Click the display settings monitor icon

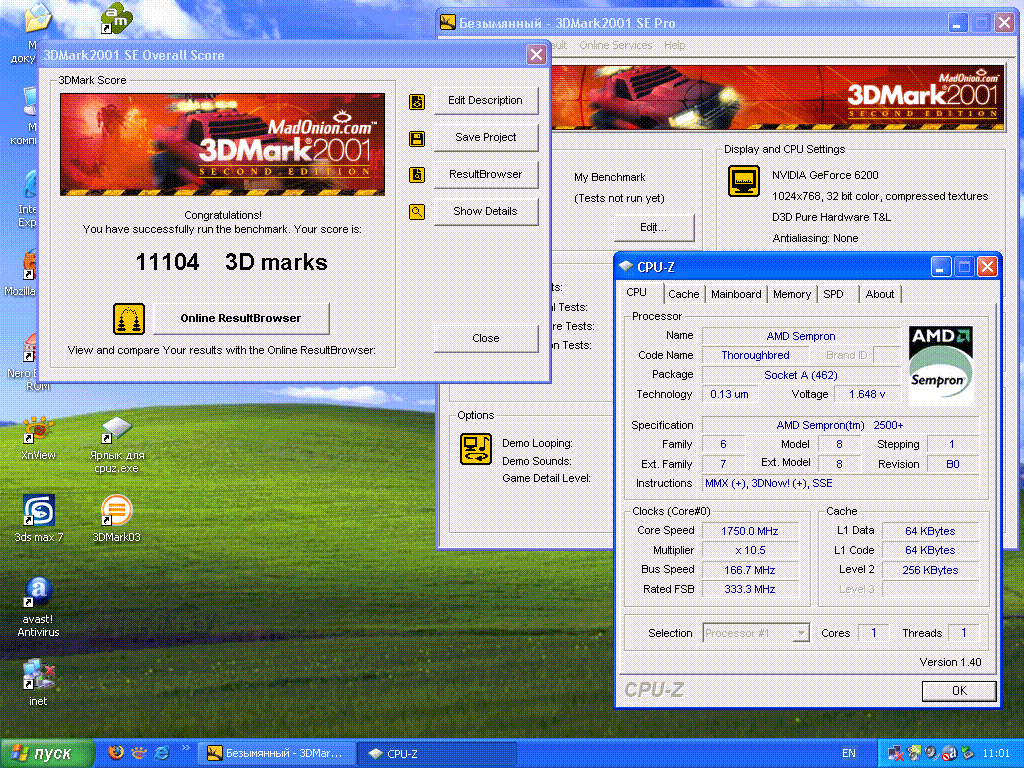click(x=744, y=181)
